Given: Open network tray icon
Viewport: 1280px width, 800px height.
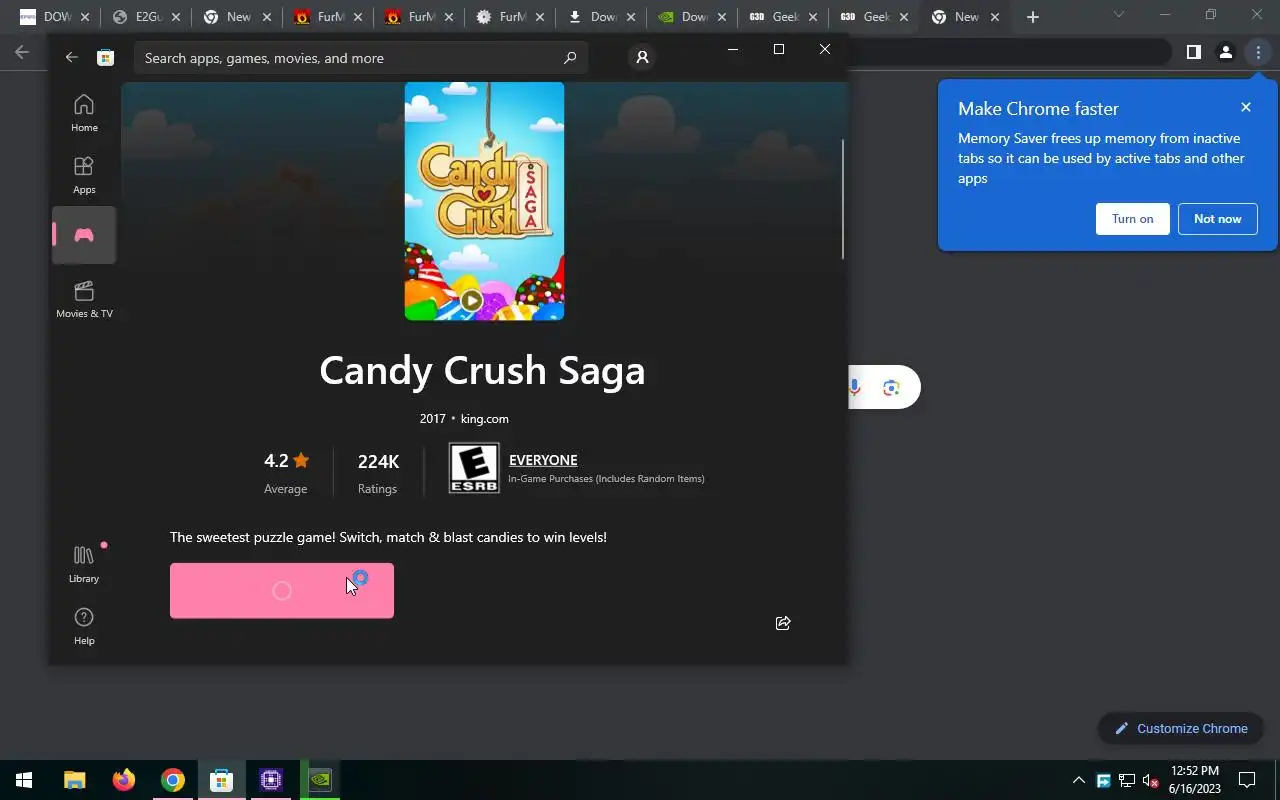Looking at the screenshot, I should pyautogui.click(x=1127, y=780).
